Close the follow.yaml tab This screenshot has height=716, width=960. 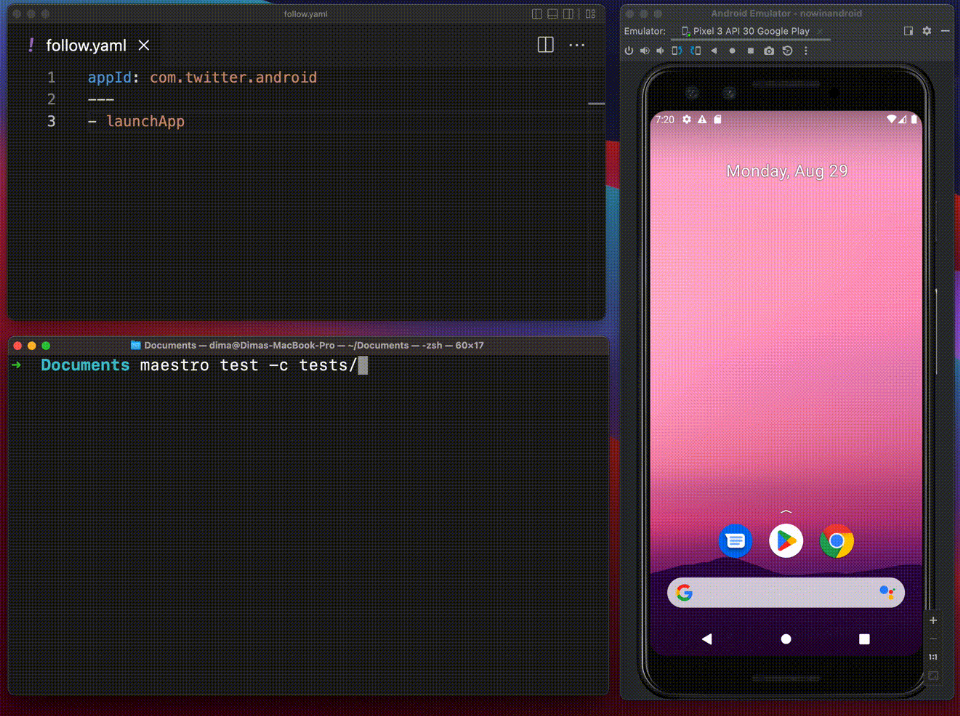[x=144, y=45]
